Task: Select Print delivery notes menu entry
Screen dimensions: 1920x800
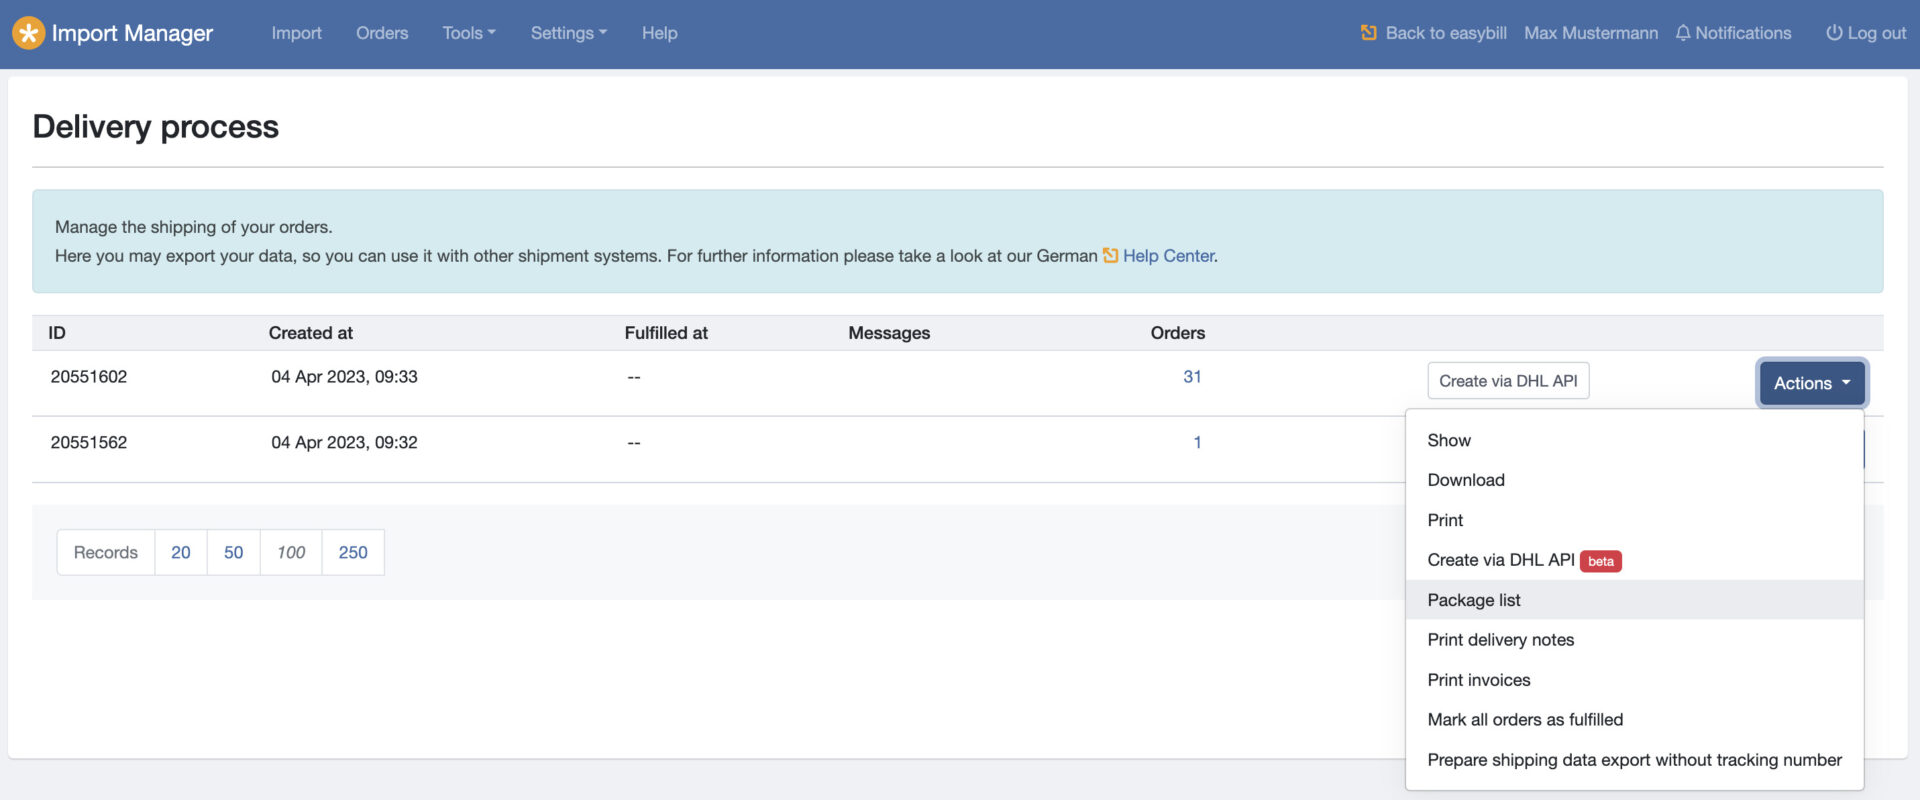Action: point(1500,640)
